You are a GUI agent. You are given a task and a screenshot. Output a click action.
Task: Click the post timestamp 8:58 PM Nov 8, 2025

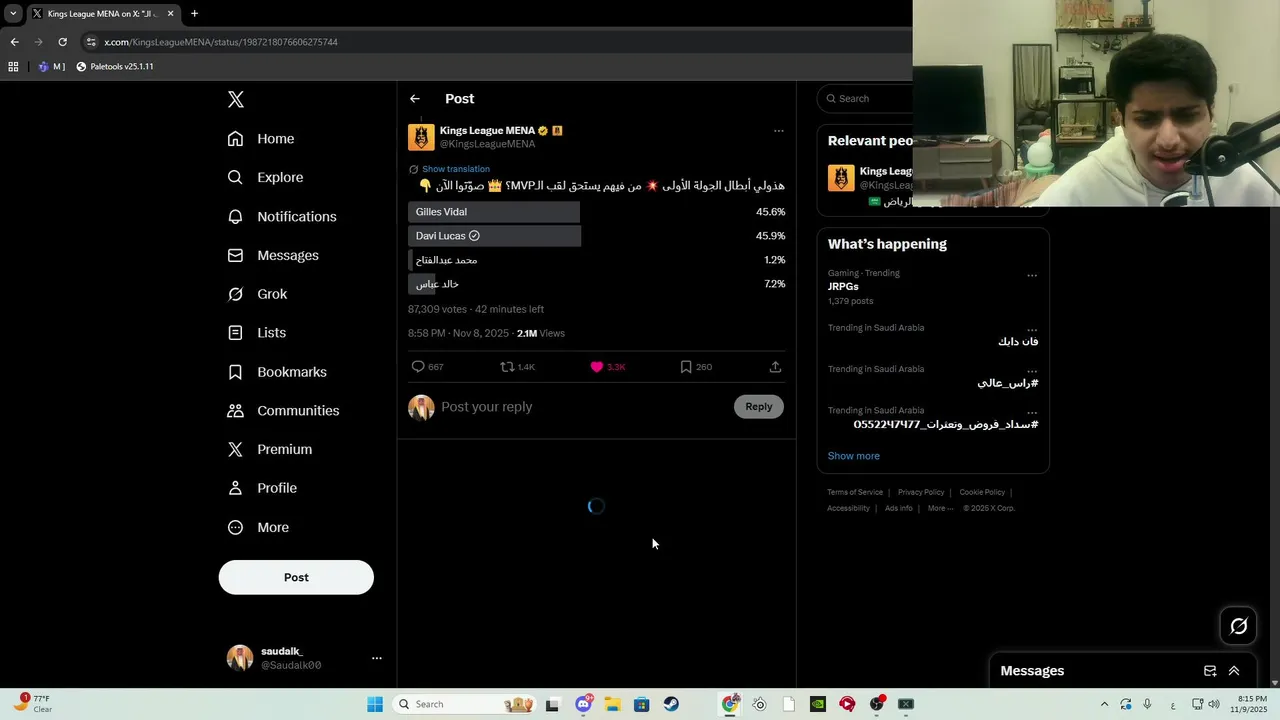tap(458, 333)
